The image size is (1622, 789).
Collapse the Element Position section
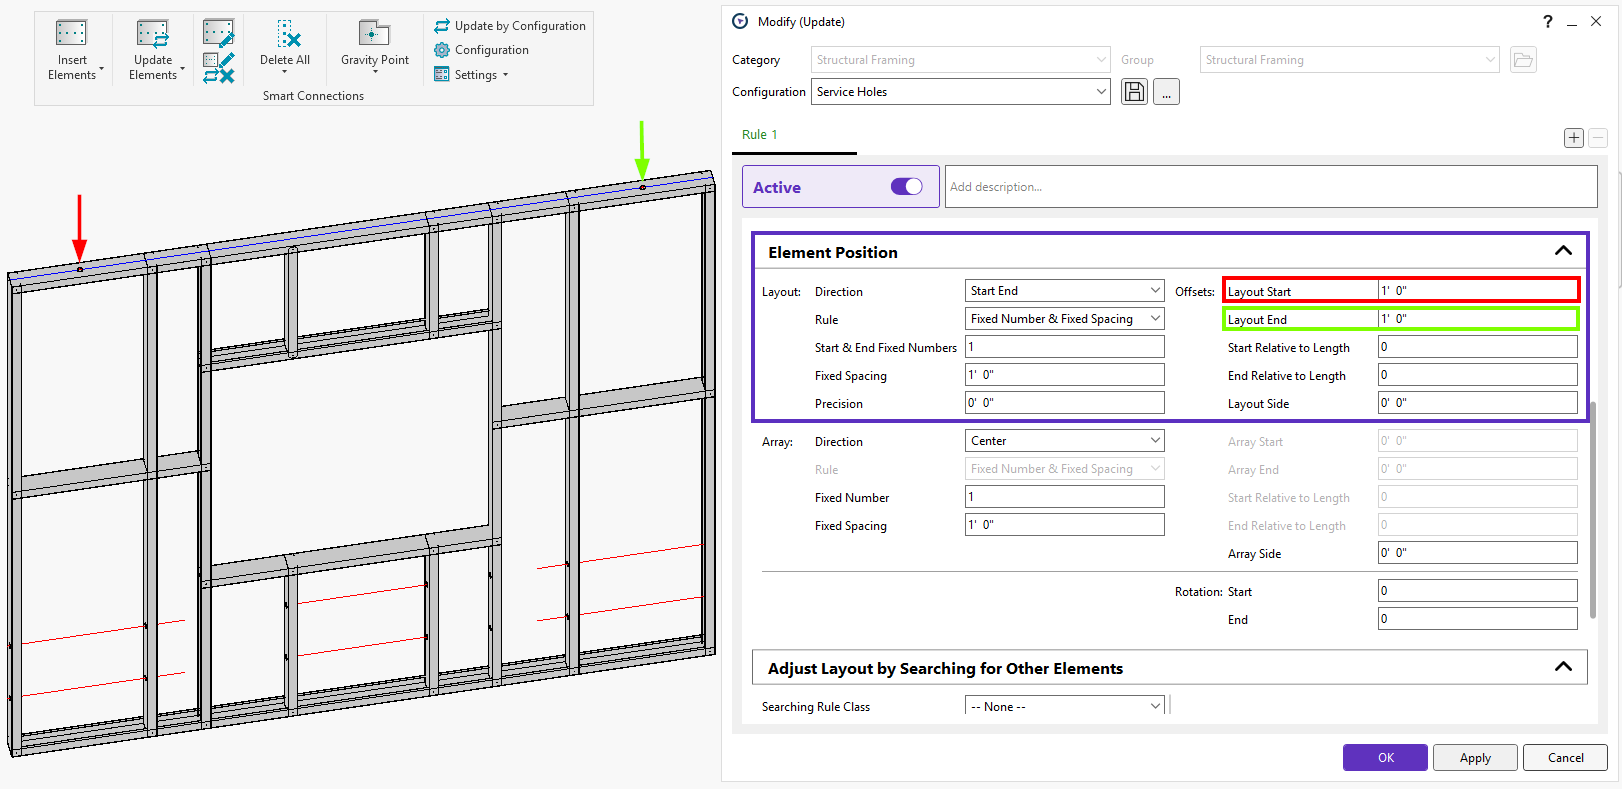1563,251
